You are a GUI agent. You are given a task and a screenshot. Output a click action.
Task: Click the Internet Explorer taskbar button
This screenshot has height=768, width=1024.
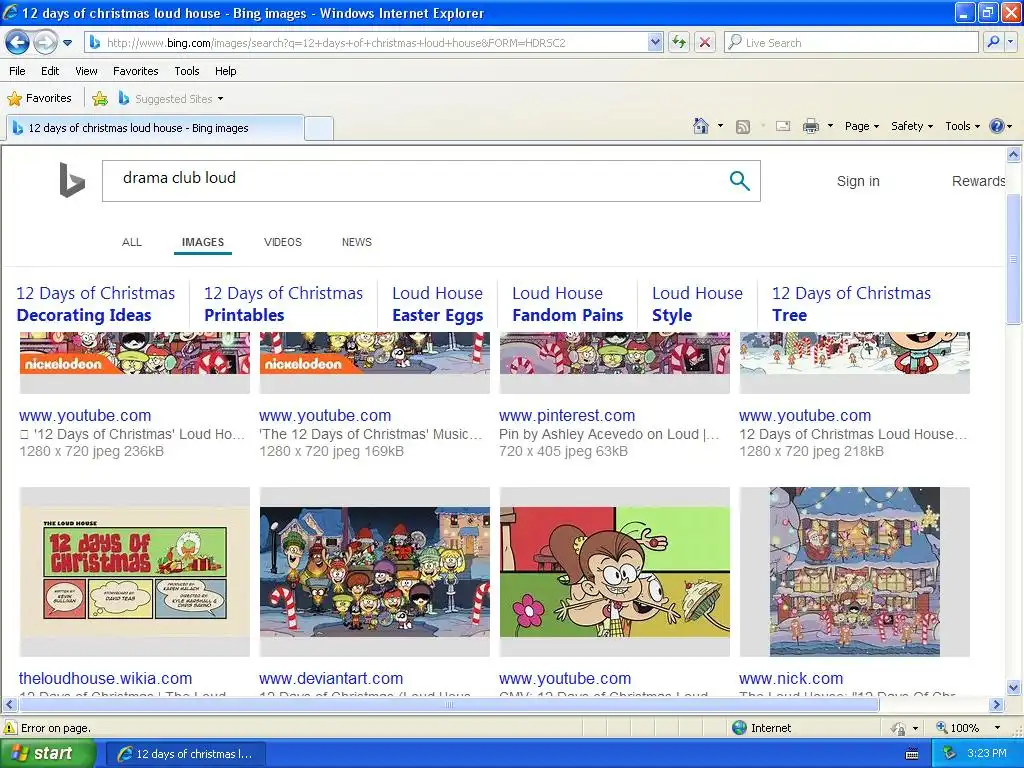coord(185,754)
